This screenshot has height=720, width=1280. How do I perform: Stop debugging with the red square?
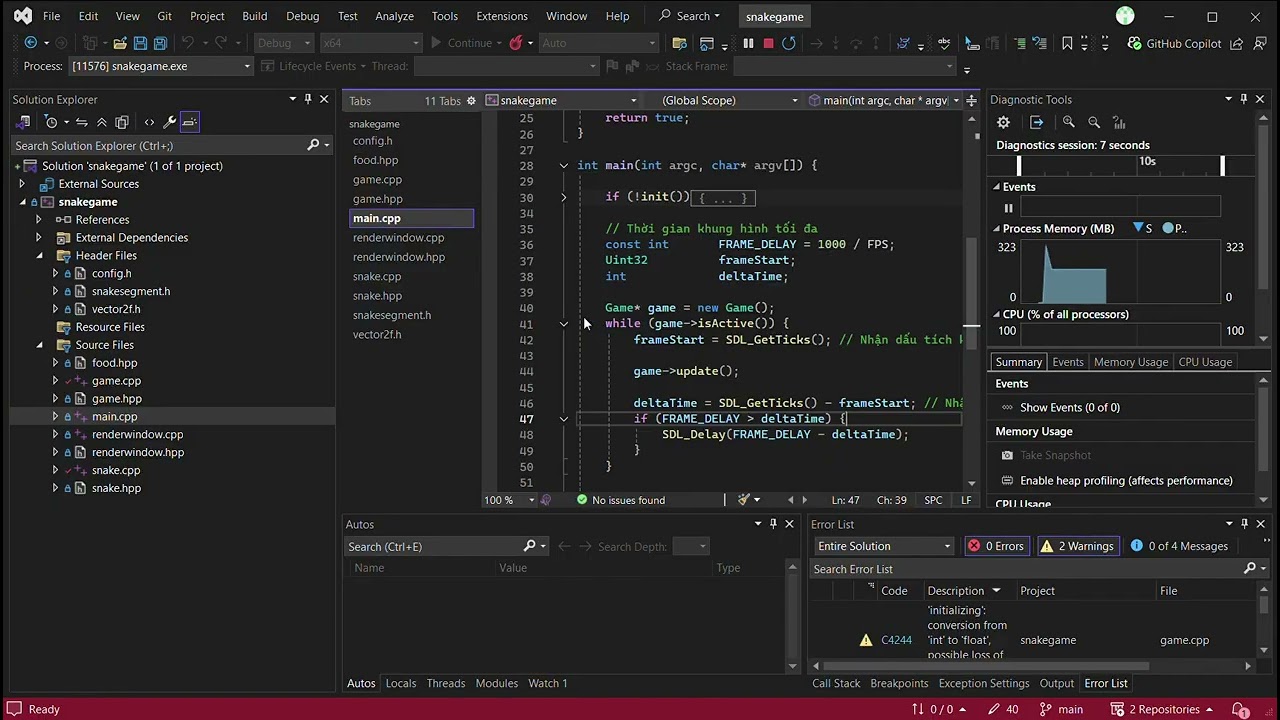click(x=768, y=43)
